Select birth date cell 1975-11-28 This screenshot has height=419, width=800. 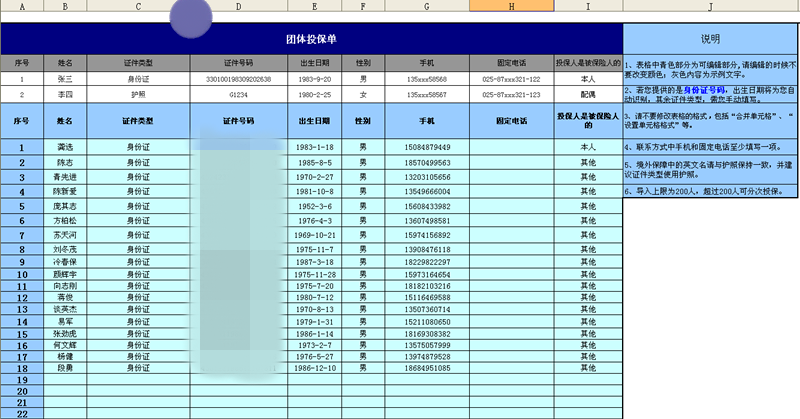coord(314,274)
